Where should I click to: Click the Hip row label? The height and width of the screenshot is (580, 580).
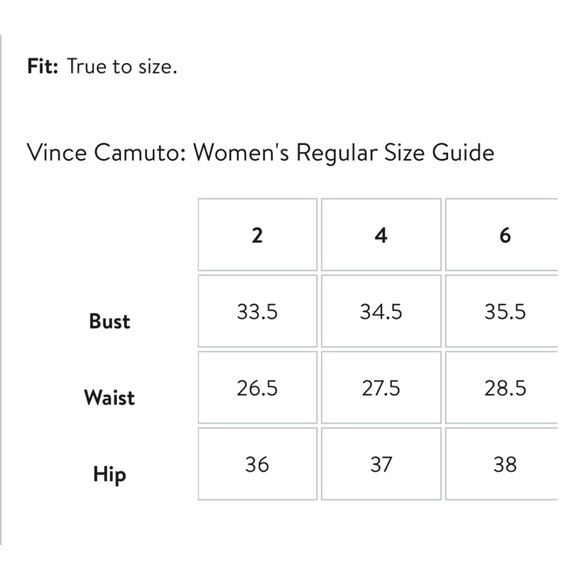click(109, 475)
